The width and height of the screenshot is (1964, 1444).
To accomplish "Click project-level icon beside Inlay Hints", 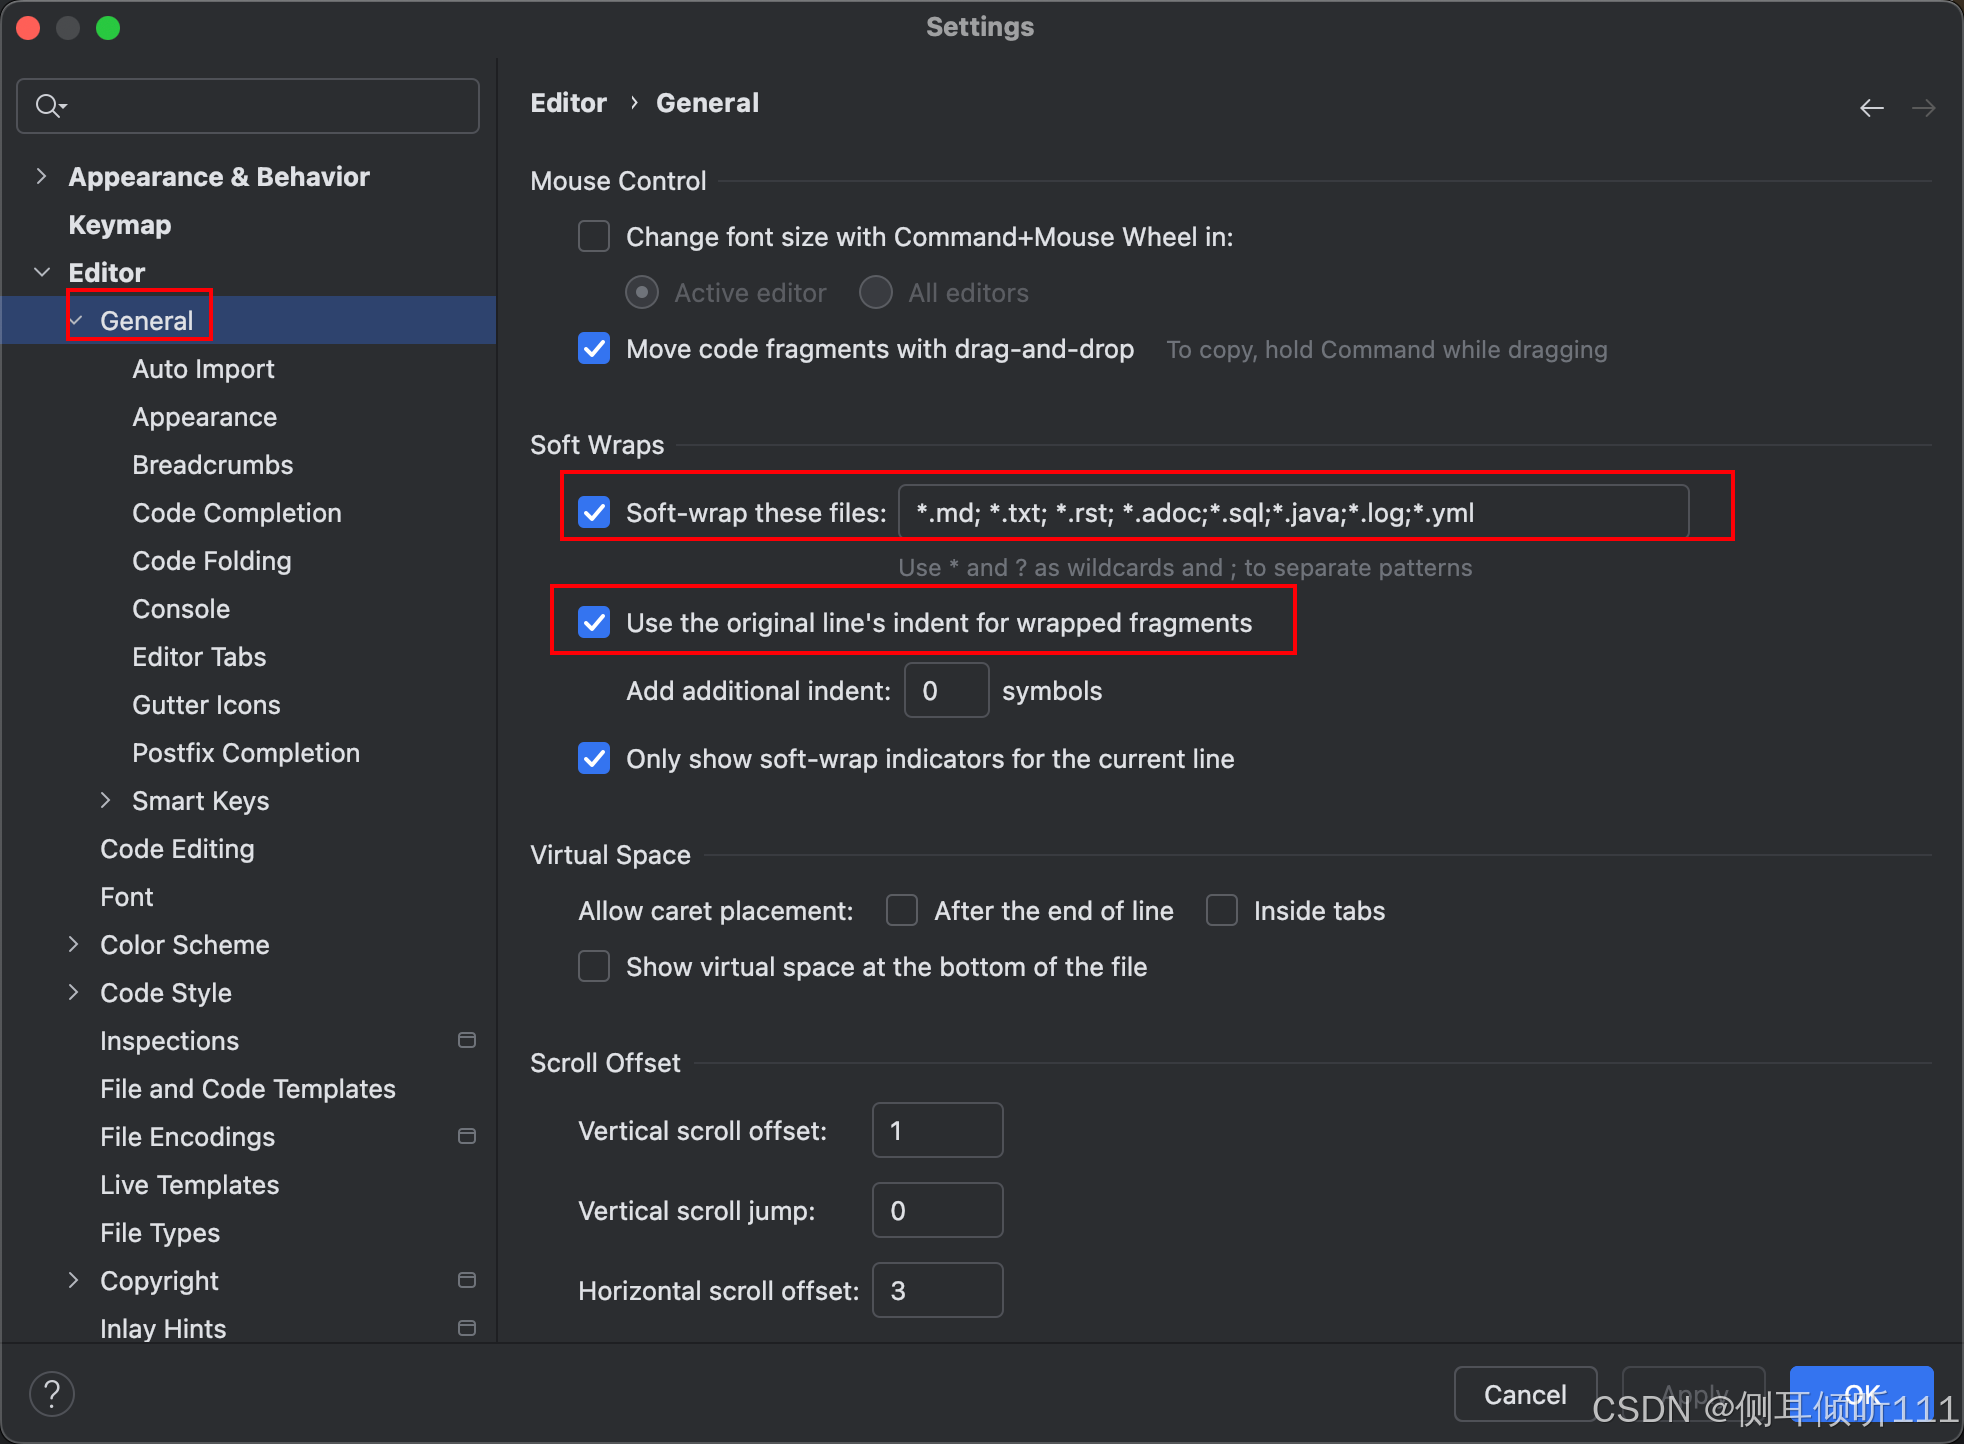I will point(466,1328).
